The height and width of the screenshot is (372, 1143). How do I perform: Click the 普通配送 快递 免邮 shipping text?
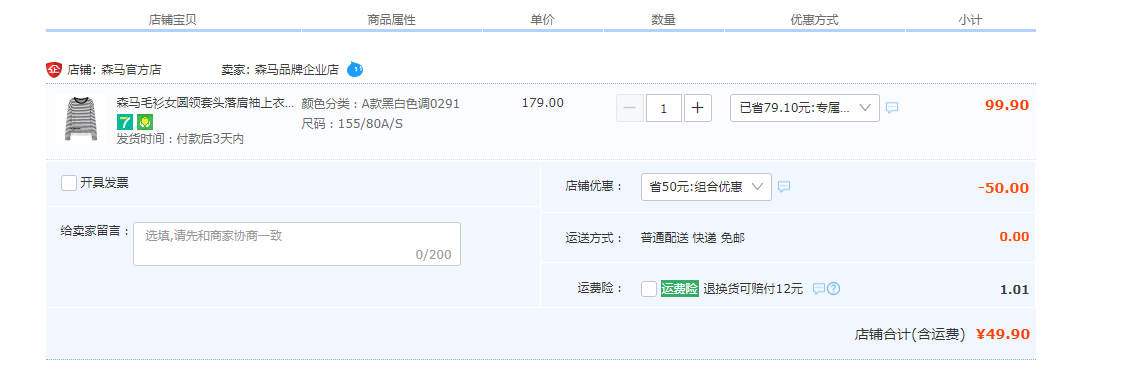(693, 238)
